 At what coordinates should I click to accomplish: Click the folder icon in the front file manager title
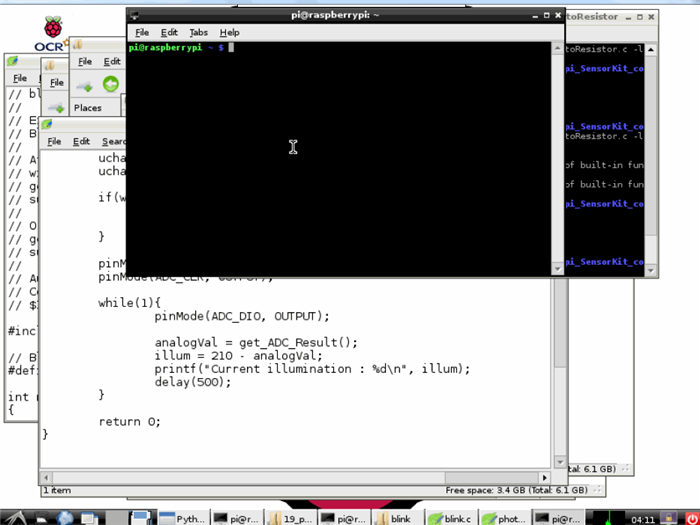point(78,45)
